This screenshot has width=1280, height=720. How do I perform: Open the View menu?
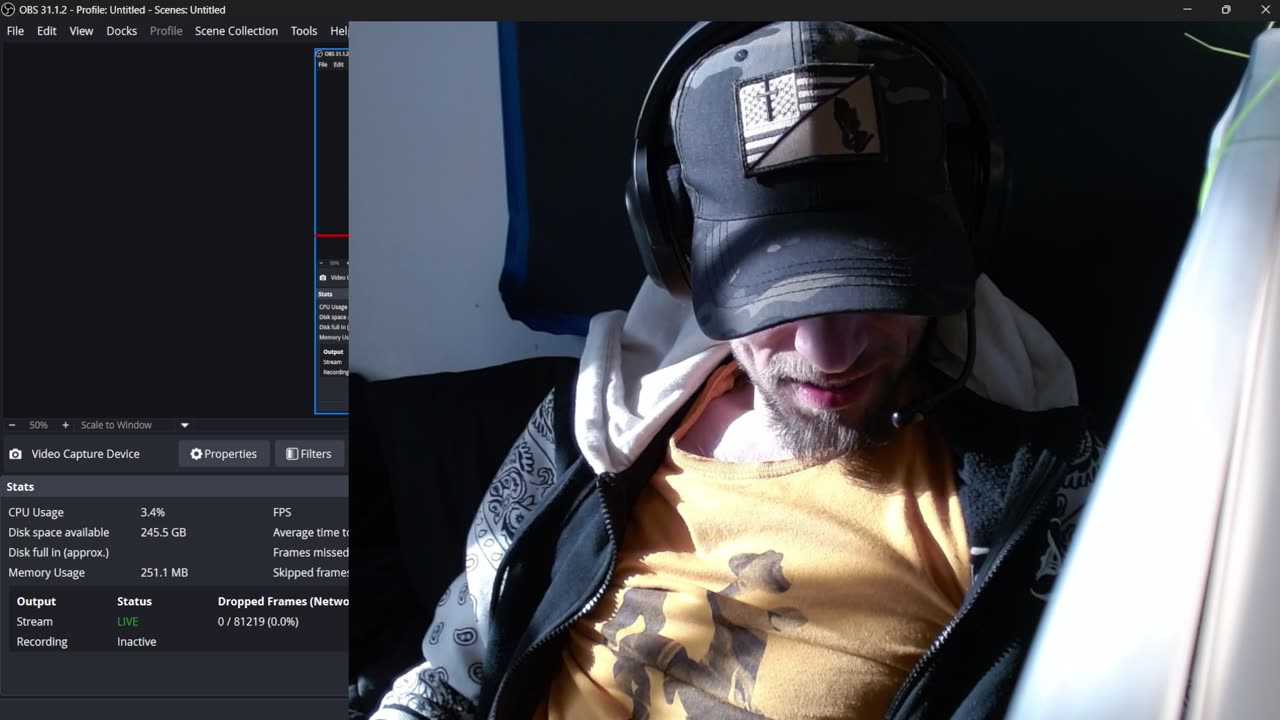point(81,31)
